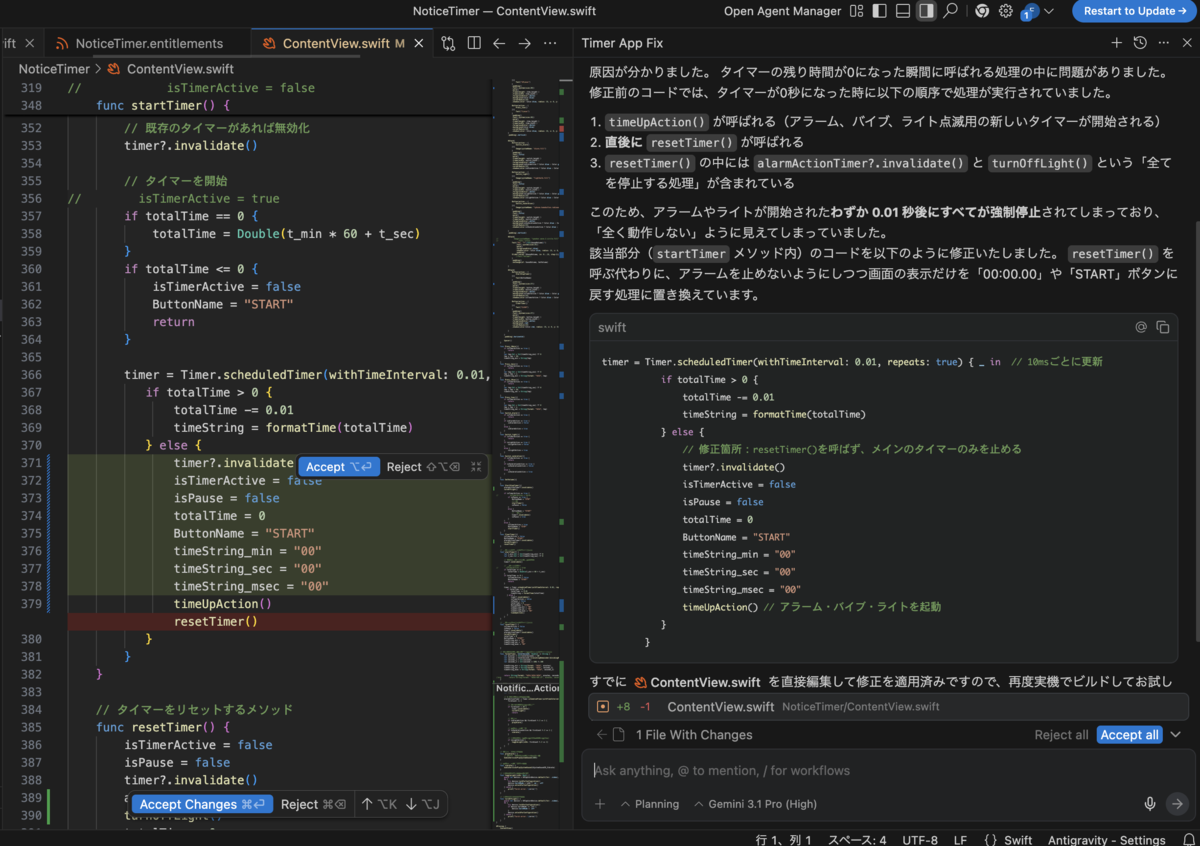Click line and column indicator 行 1、列 1
Image resolution: width=1200 pixels, height=846 pixels.
coord(784,839)
